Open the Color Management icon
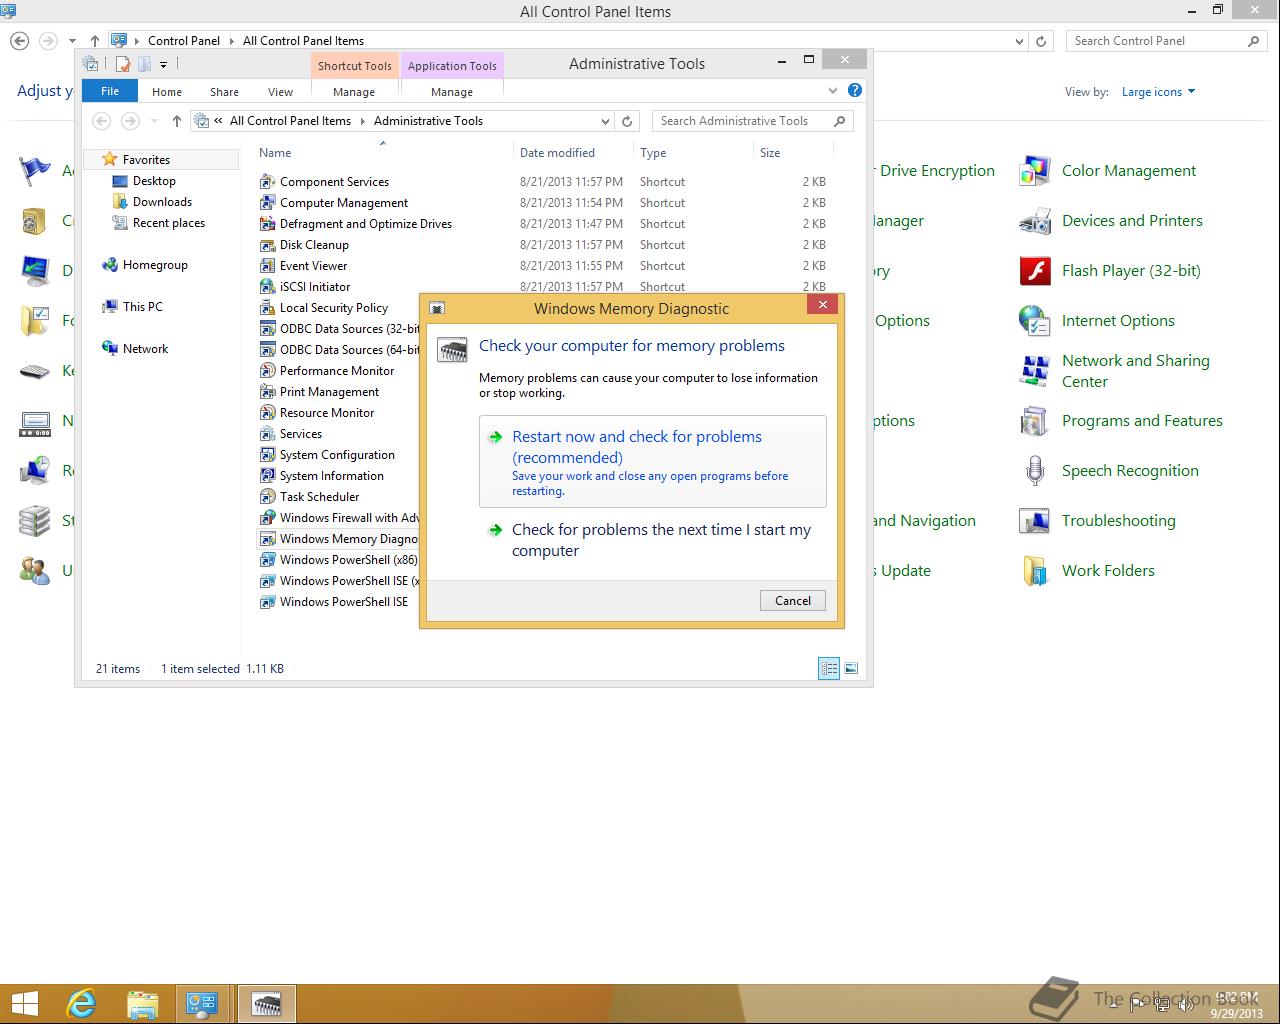Viewport: 1280px width, 1024px height. tap(1034, 171)
